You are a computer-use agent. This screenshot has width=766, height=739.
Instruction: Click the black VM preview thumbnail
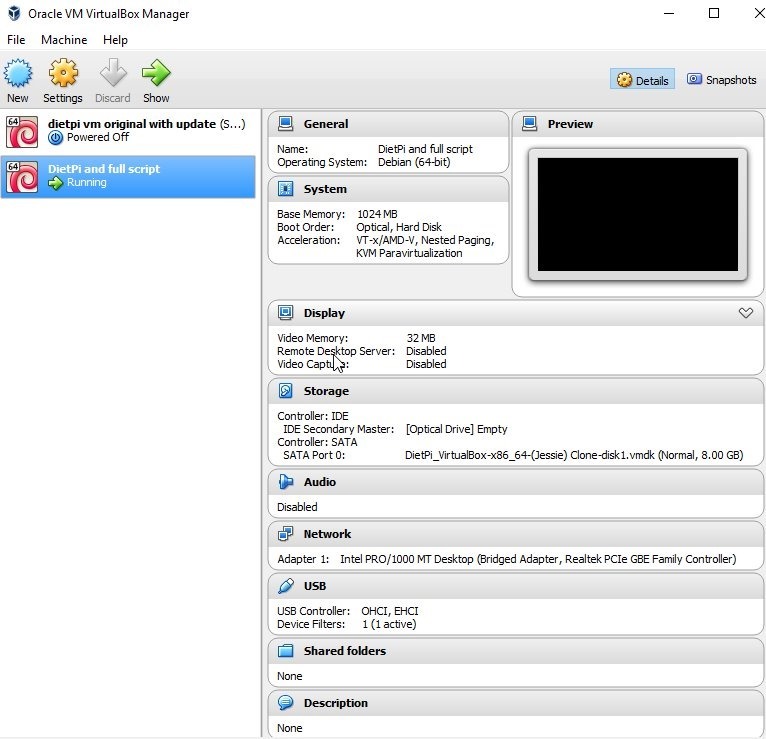coord(637,214)
